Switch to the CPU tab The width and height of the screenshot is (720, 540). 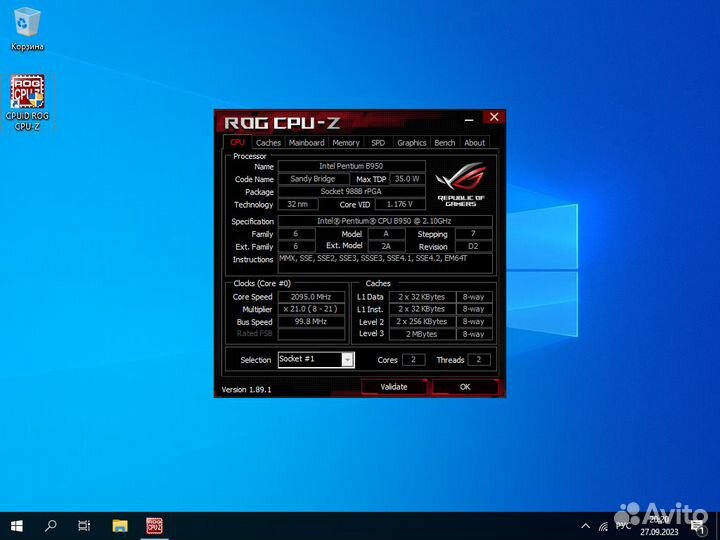point(237,142)
